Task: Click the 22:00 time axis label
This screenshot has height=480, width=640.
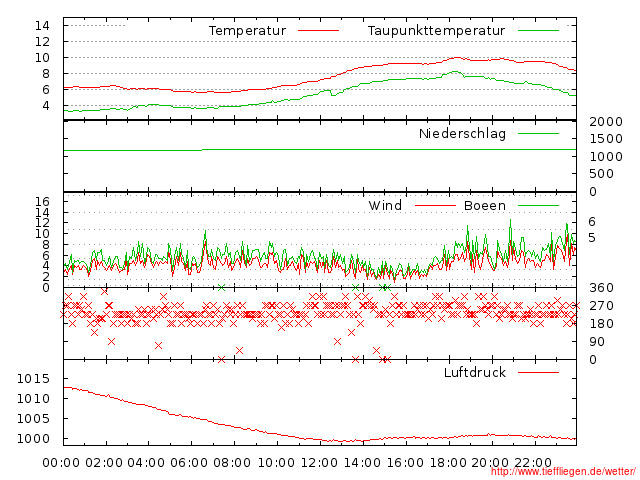Action: tap(533, 463)
